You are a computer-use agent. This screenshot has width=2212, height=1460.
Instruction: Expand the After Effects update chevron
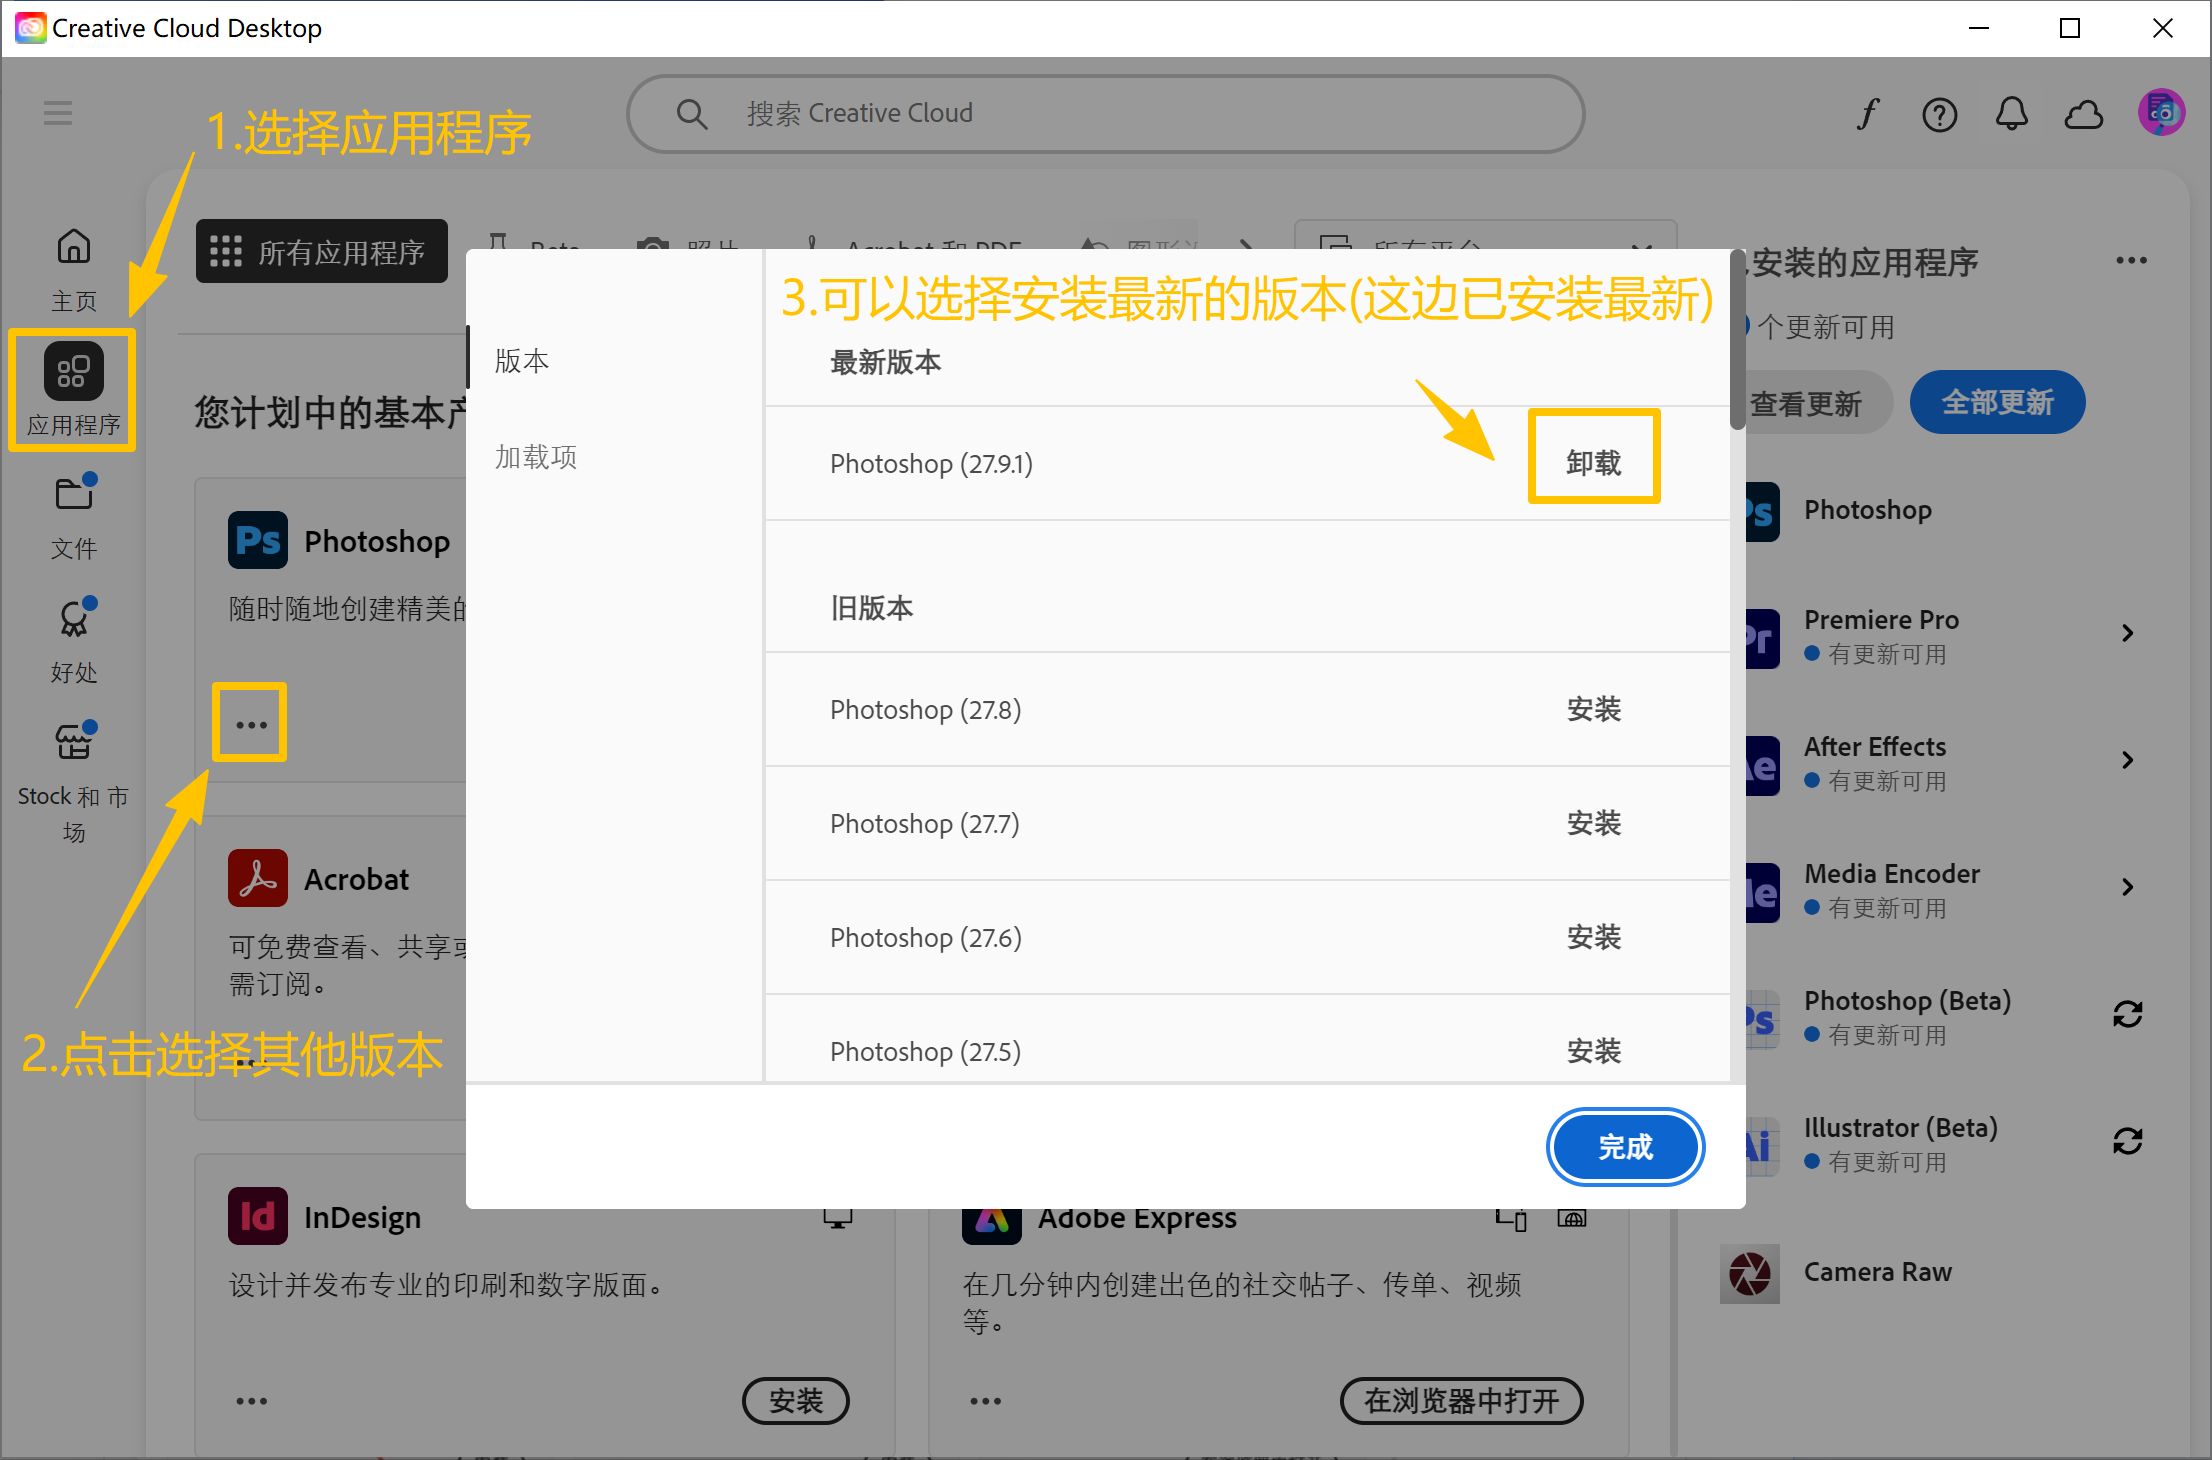click(2127, 760)
